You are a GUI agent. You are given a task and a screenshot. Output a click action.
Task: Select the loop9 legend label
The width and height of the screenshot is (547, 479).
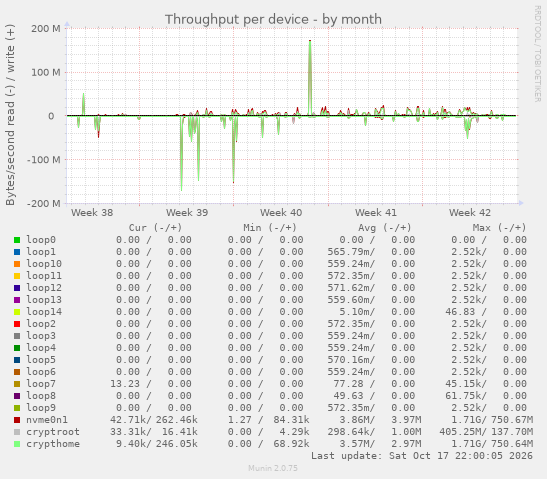coord(41,408)
